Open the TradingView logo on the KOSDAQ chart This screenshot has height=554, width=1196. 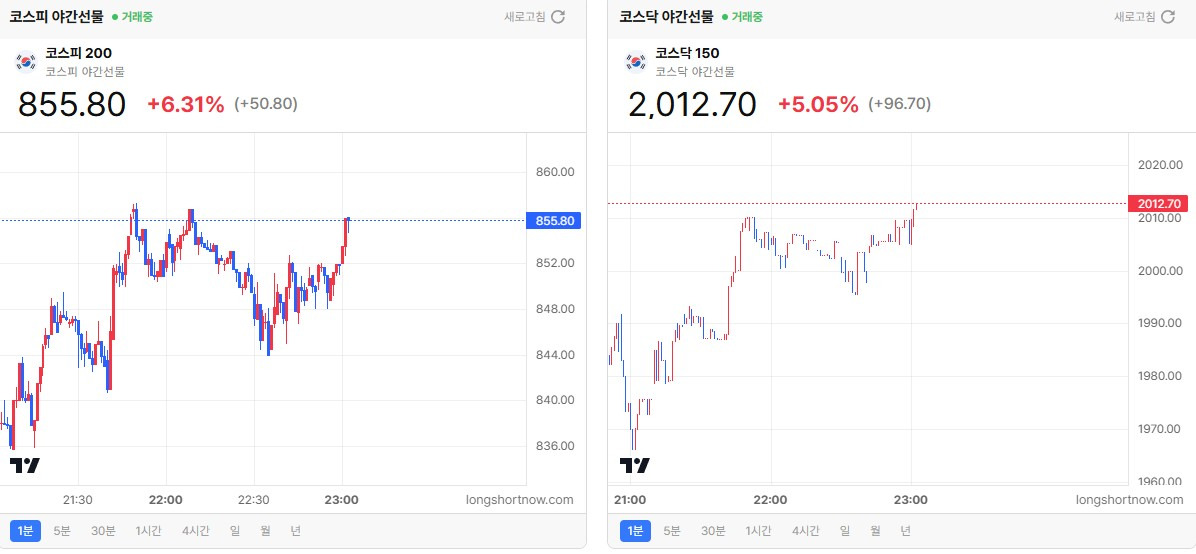(635, 465)
